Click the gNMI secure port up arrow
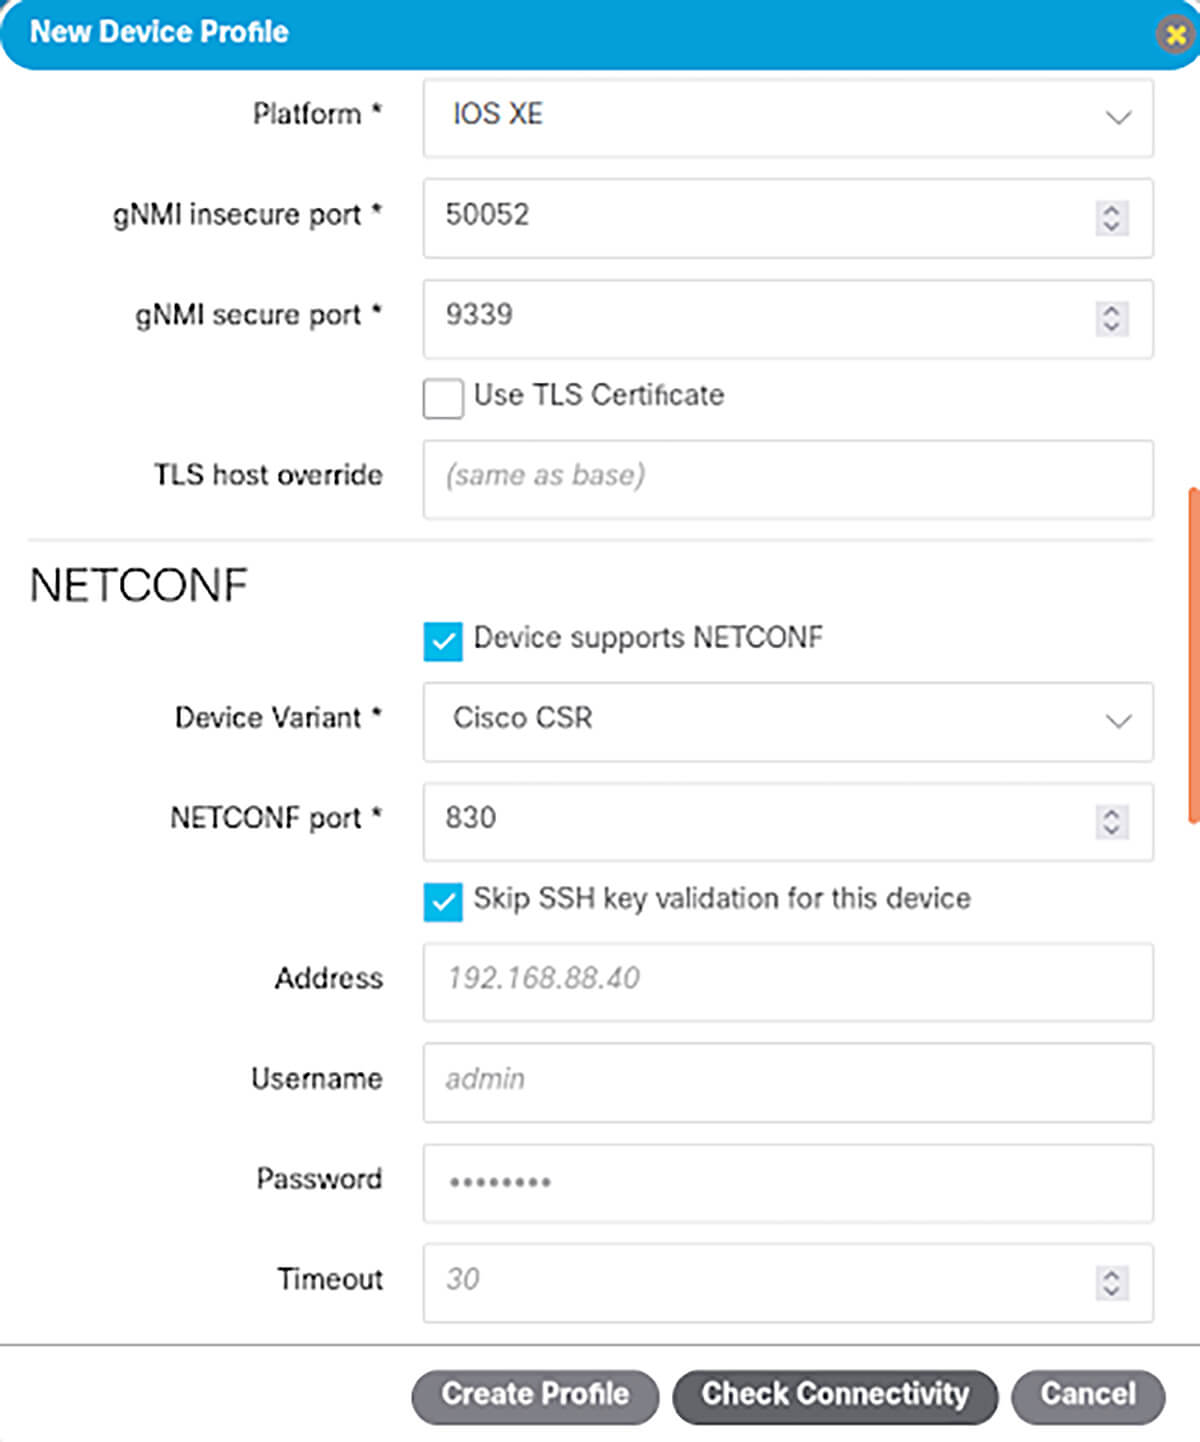Image resolution: width=1200 pixels, height=1442 pixels. (x=1110, y=310)
